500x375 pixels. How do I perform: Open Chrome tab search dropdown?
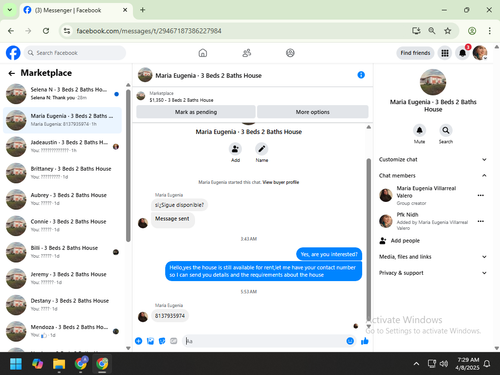pyautogui.click(x=10, y=10)
